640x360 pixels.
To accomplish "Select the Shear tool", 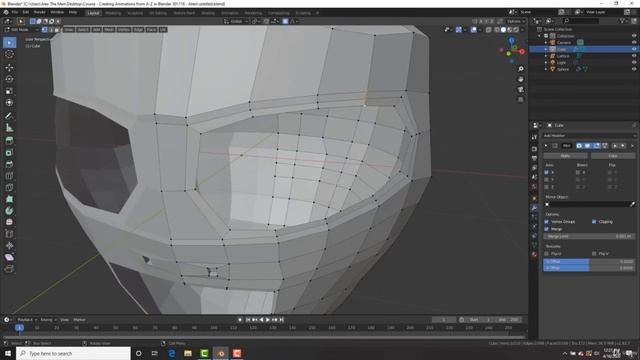I will (x=9, y=257).
